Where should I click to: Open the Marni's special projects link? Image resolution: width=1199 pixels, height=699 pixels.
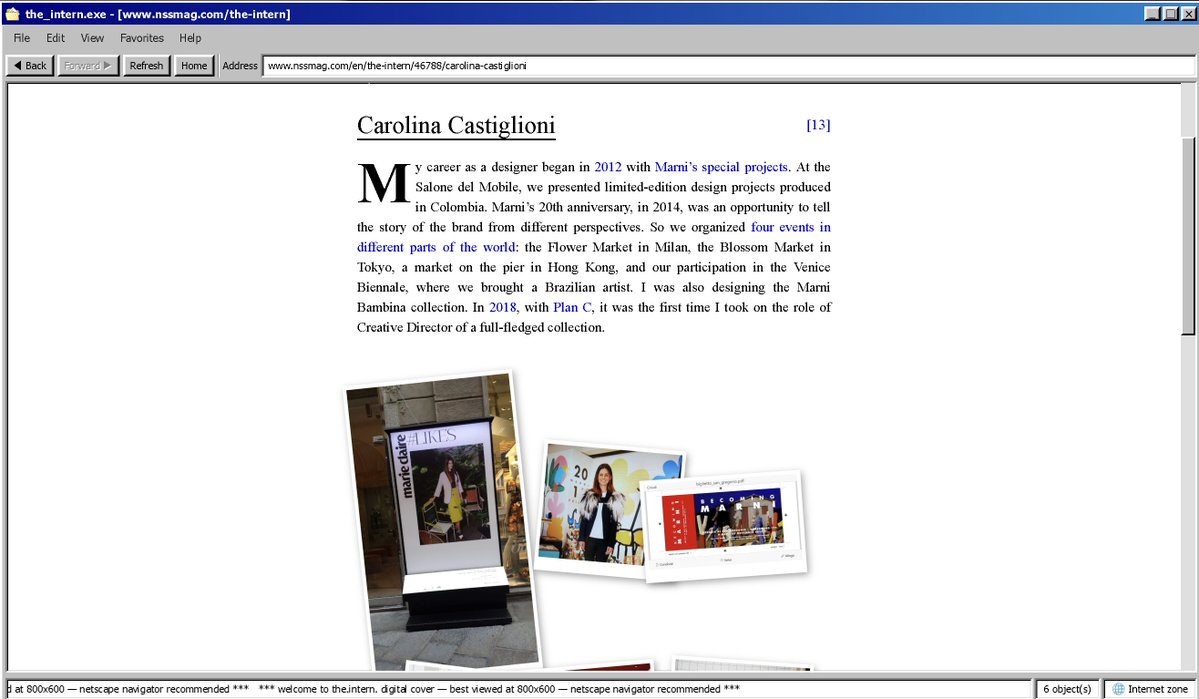[x=720, y=167]
